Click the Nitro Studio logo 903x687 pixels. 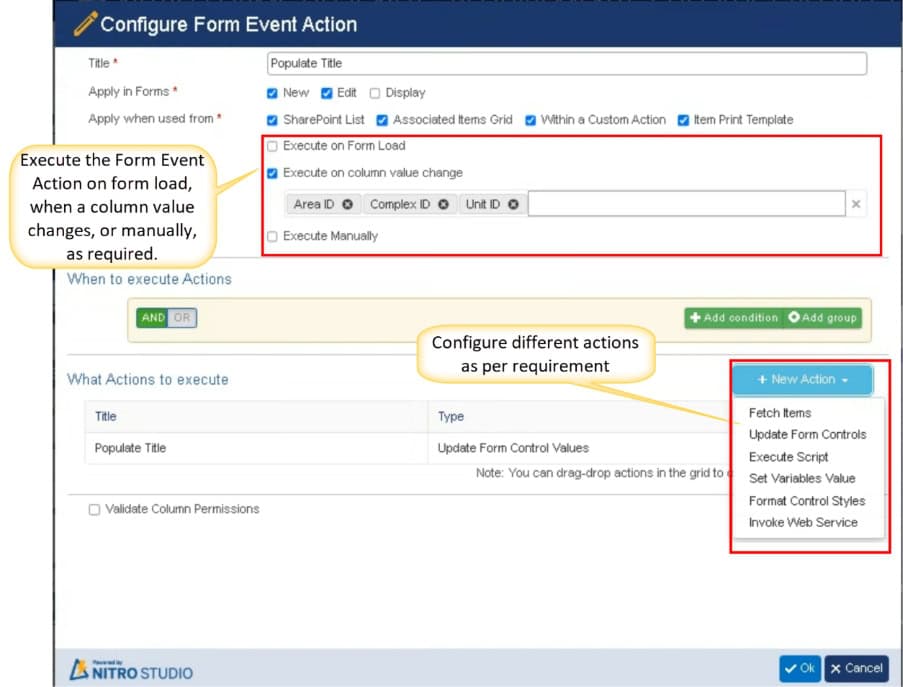[x=132, y=670]
